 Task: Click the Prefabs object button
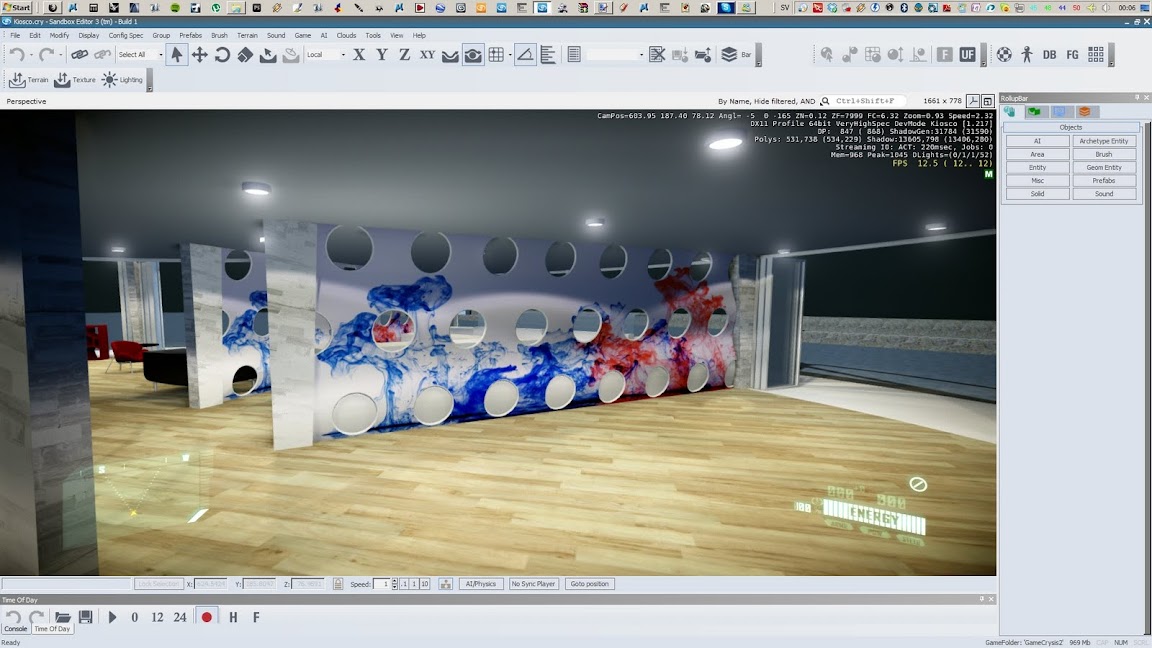(x=1104, y=181)
